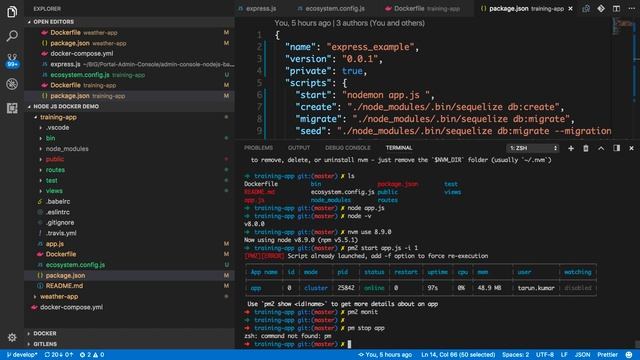Expand the DOCKER section
640x360 pixels.
tap(129, 333)
